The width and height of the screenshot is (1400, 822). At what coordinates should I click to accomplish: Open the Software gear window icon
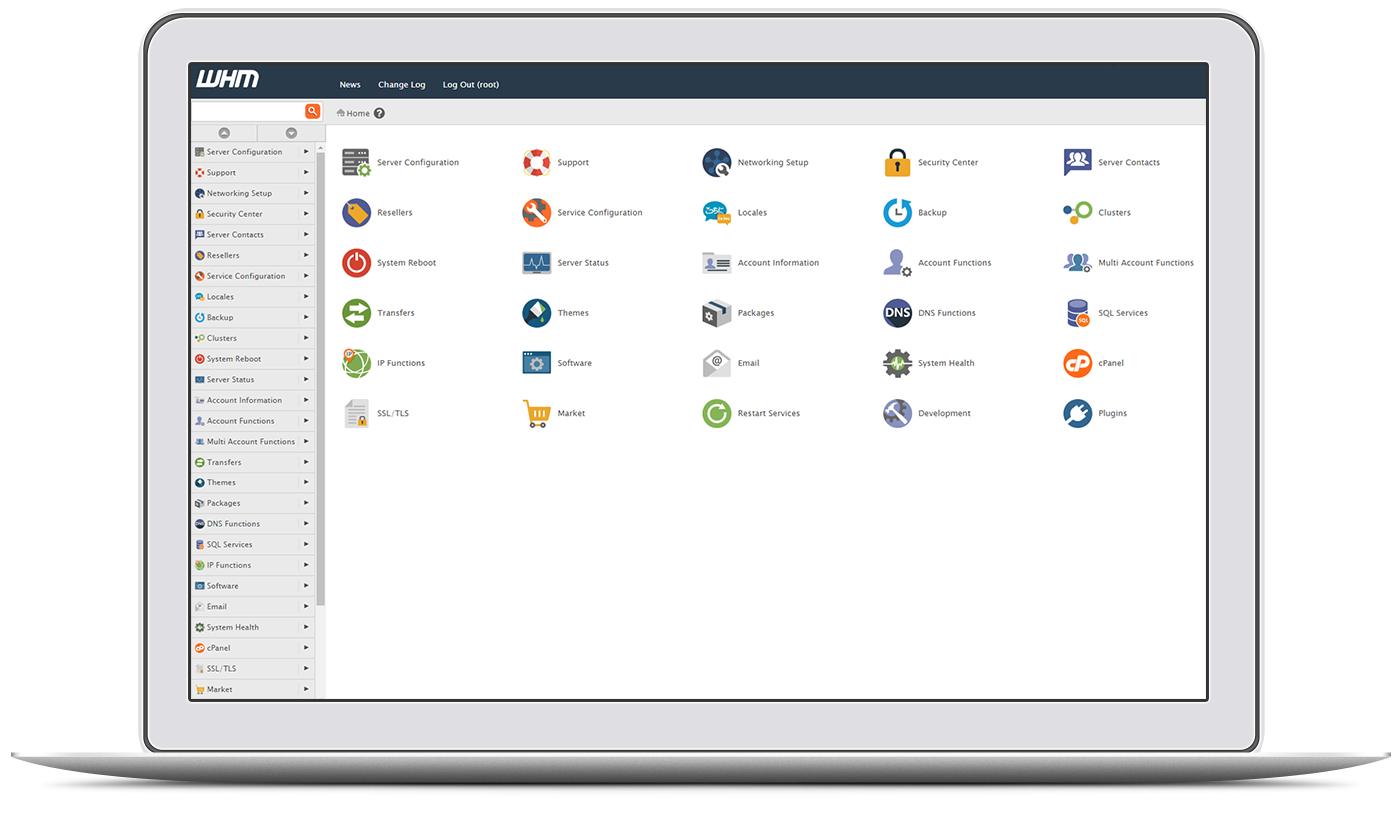click(x=537, y=363)
